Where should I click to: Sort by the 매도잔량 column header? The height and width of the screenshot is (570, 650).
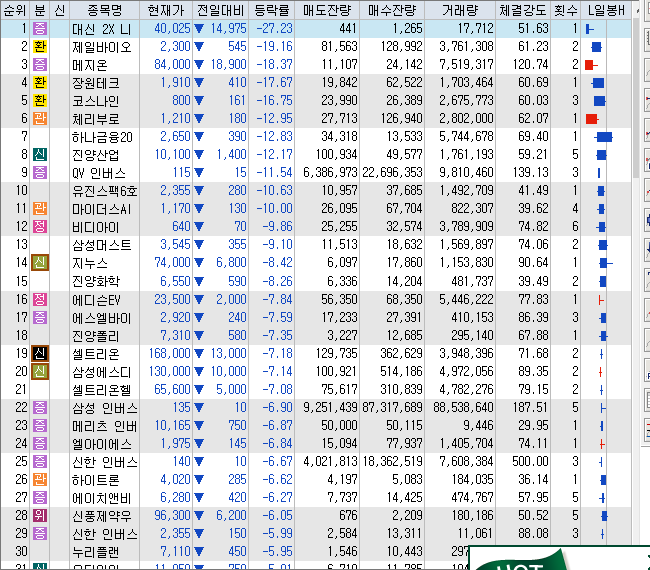(327, 10)
